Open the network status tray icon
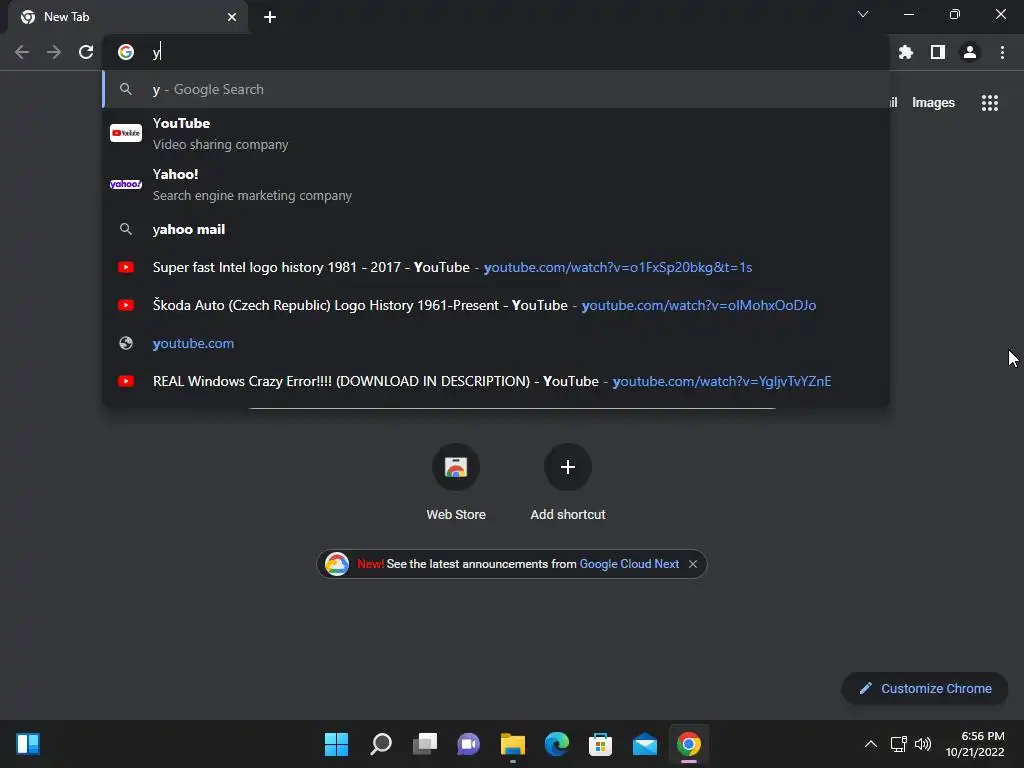 [899, 744]
